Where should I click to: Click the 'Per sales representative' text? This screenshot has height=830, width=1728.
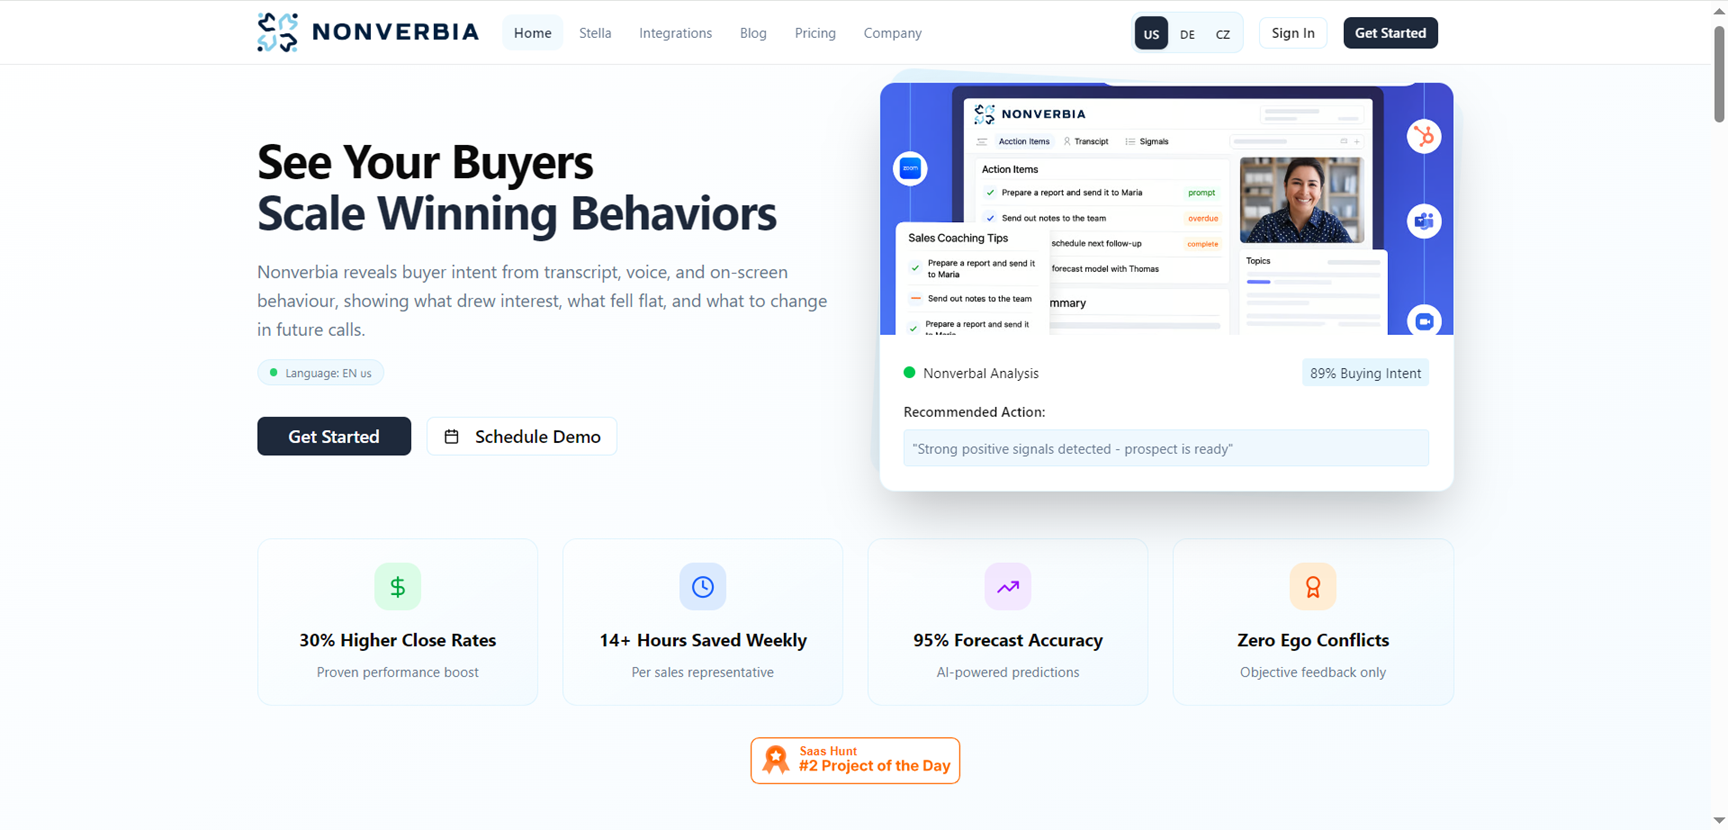point(703,672)
